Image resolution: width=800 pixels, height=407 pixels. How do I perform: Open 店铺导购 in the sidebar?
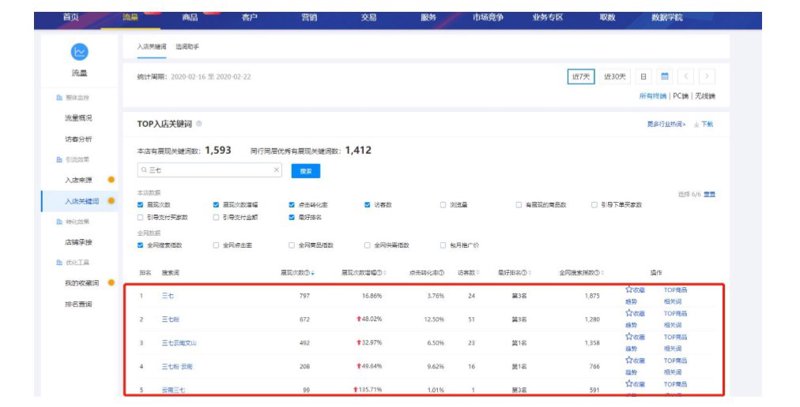pos(79,242)
